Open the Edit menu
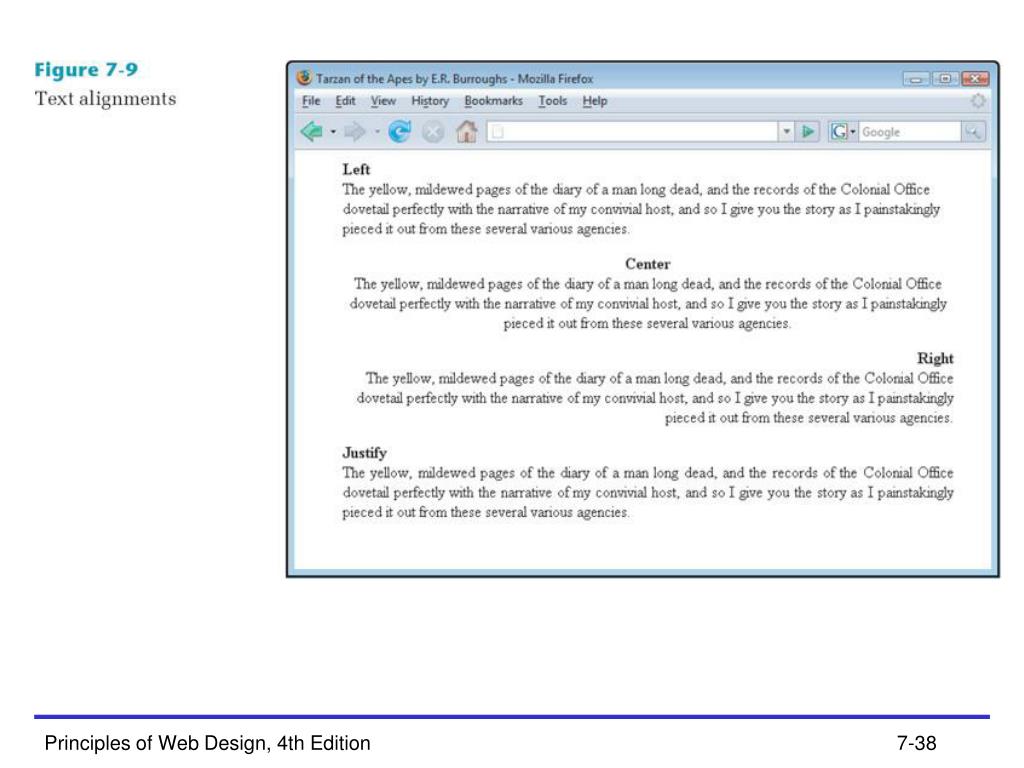1024x768 pixels. [x=345, y=101]
